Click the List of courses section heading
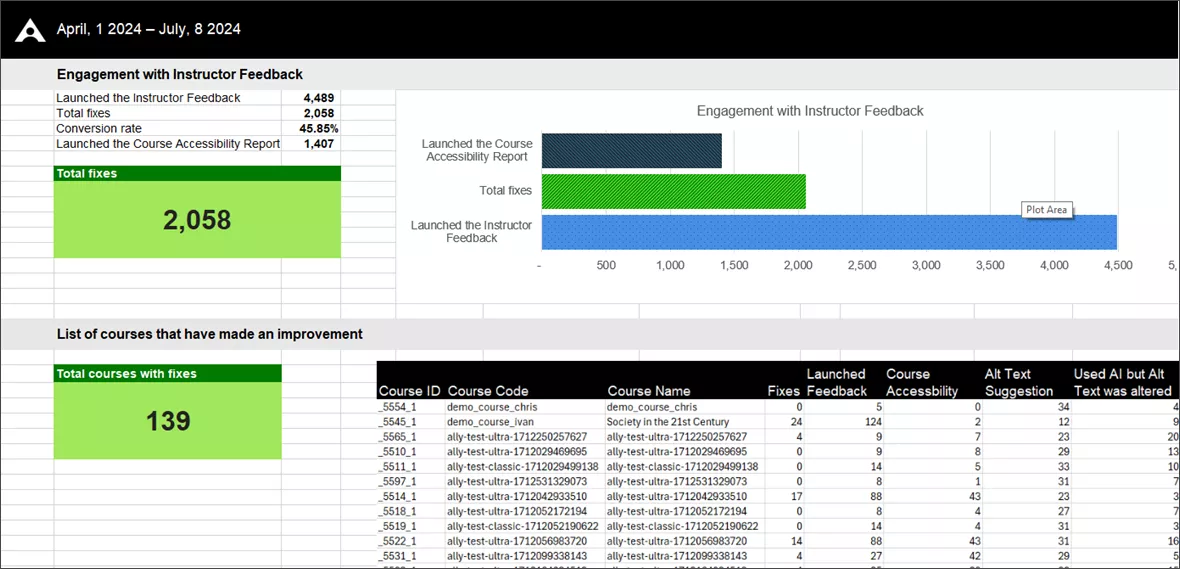Image resolution: width=1180 pixels, height=569 pixels. coord(210,334)
